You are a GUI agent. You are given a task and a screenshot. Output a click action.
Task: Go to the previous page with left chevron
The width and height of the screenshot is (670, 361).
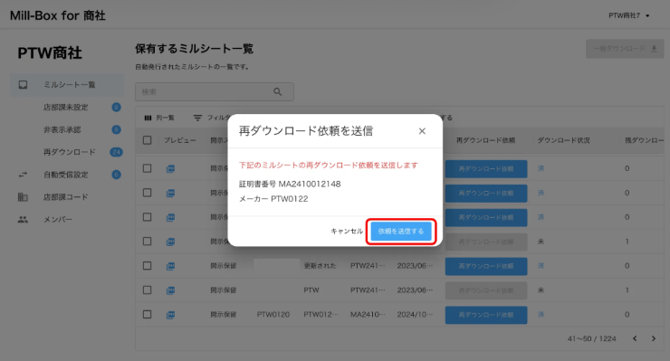[635, 338]
